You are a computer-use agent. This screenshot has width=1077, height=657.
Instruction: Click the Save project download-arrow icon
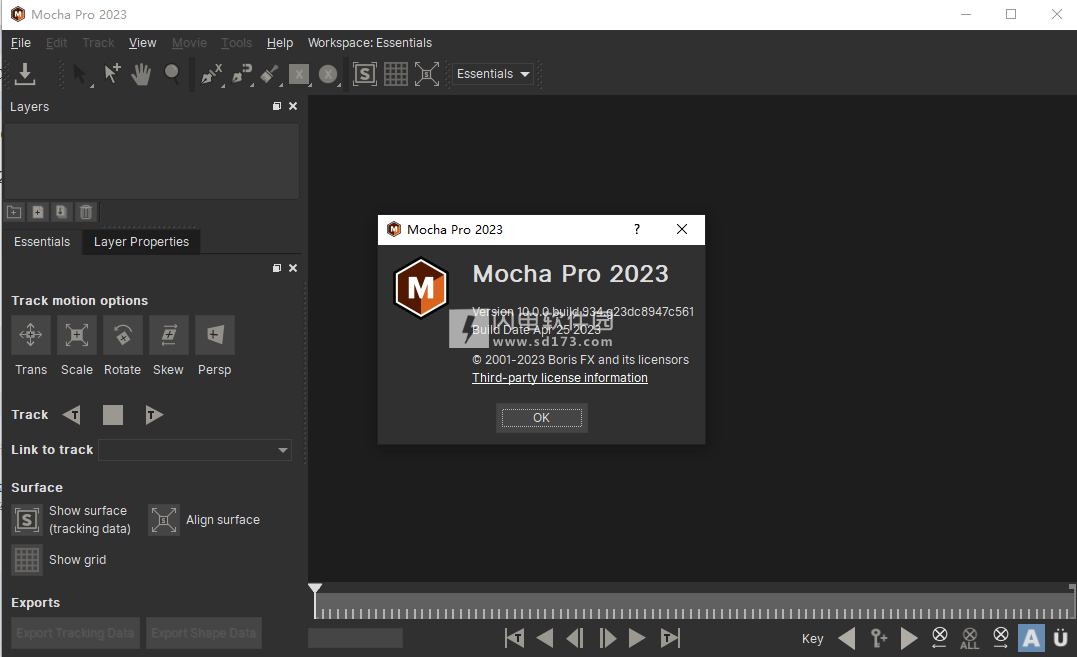[x=25, y=73]
